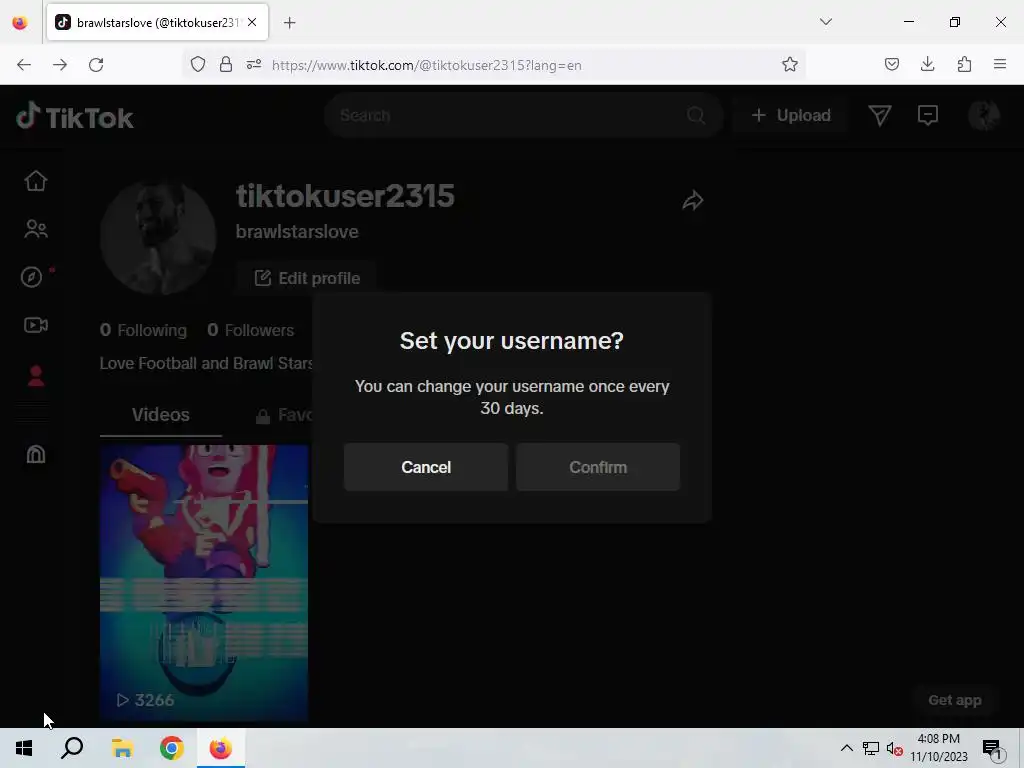Switch to the locked Favorites tab
The width and height of the screenshot is (1024, 768).
coord(284,415)
